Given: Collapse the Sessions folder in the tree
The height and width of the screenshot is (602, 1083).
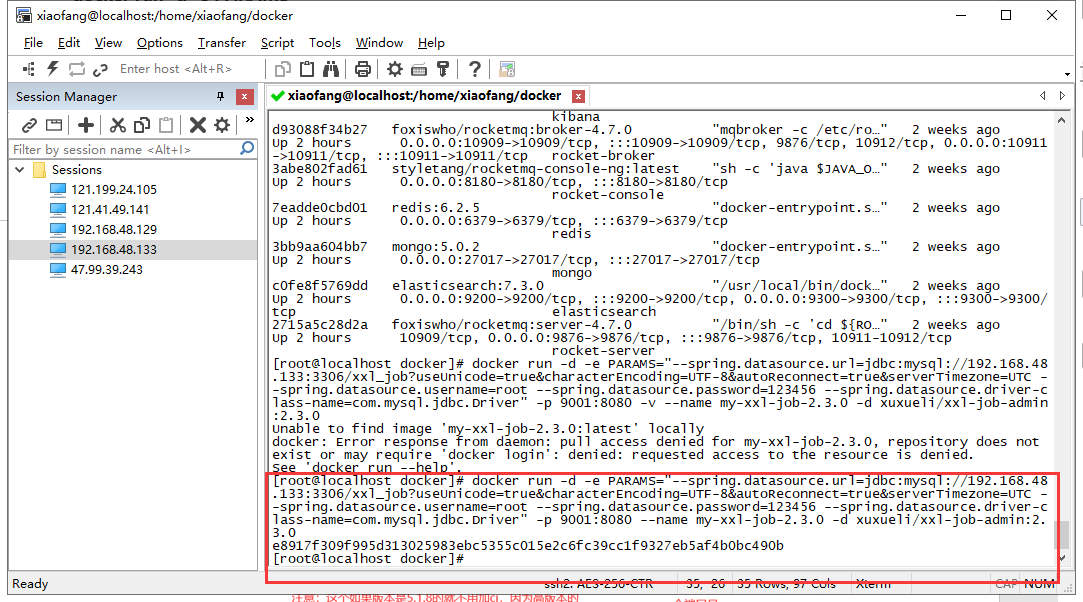Looking at the screenshot, I should pos(20,171).
